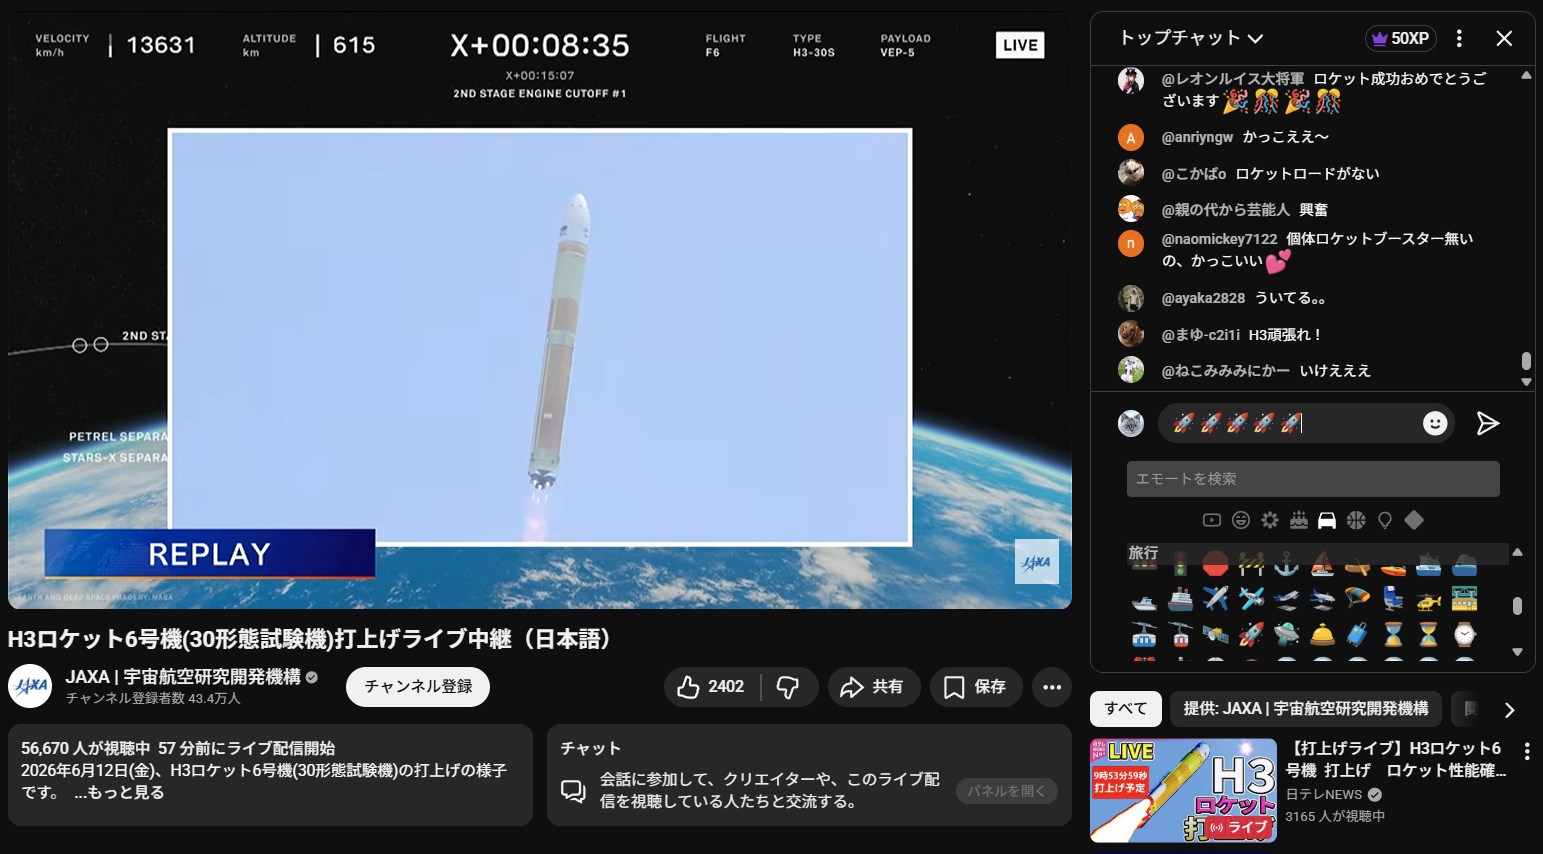Switch to activities basketball emoji category
This screenshot has height=854, width=1543.
(x=1356, y=520)
